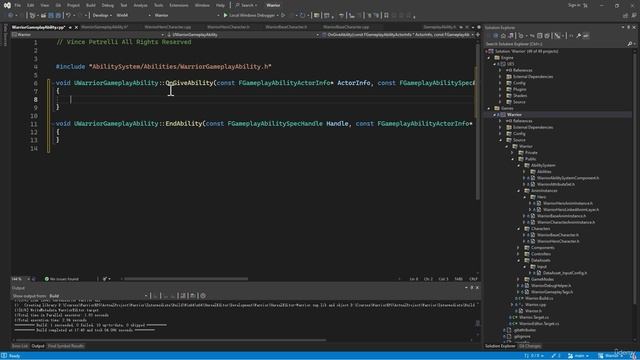Expand the Private folder

pyautogui.click(x=513, y=153)
